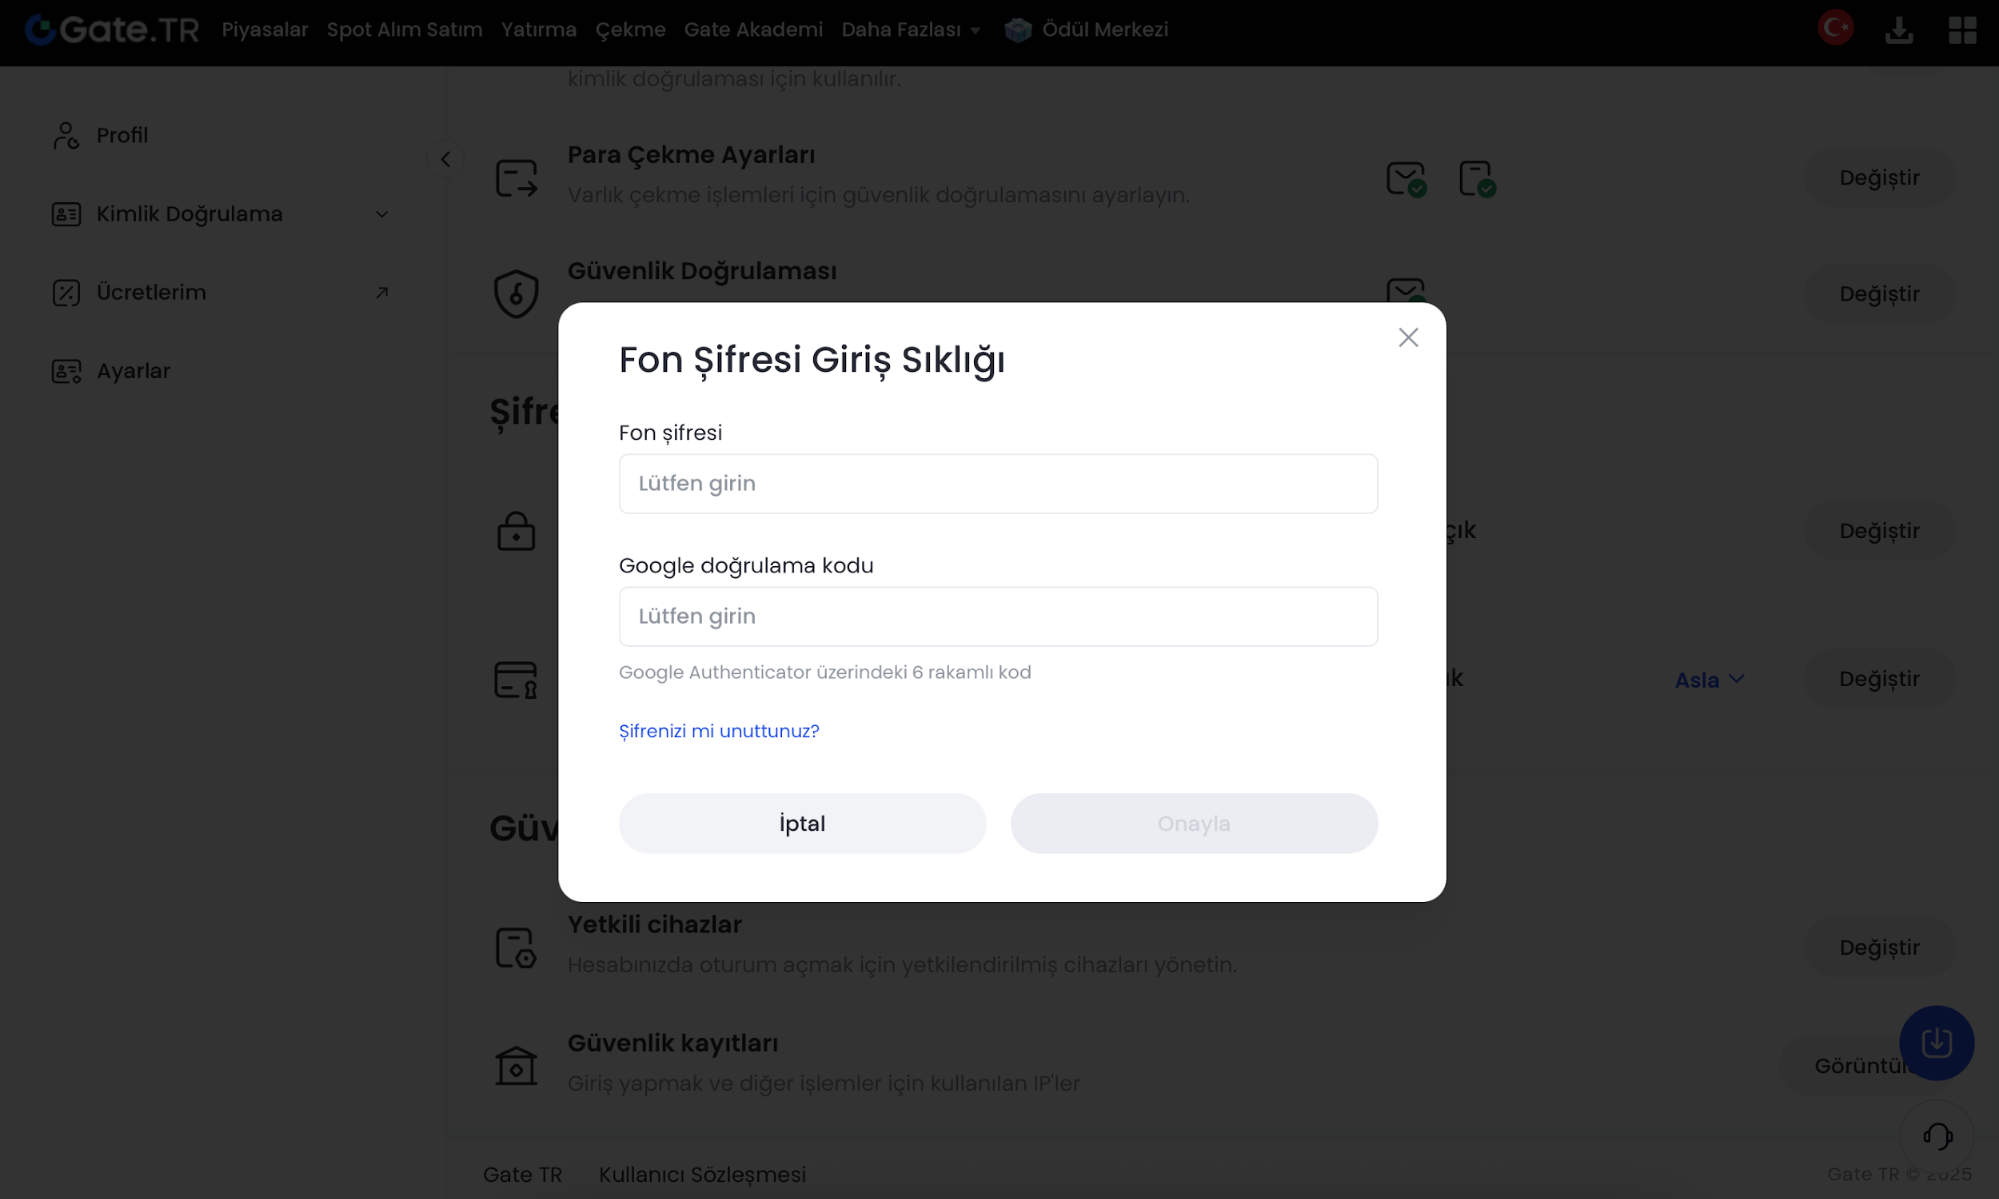Focus the Google doğrulama kodu field

(998, 616)
